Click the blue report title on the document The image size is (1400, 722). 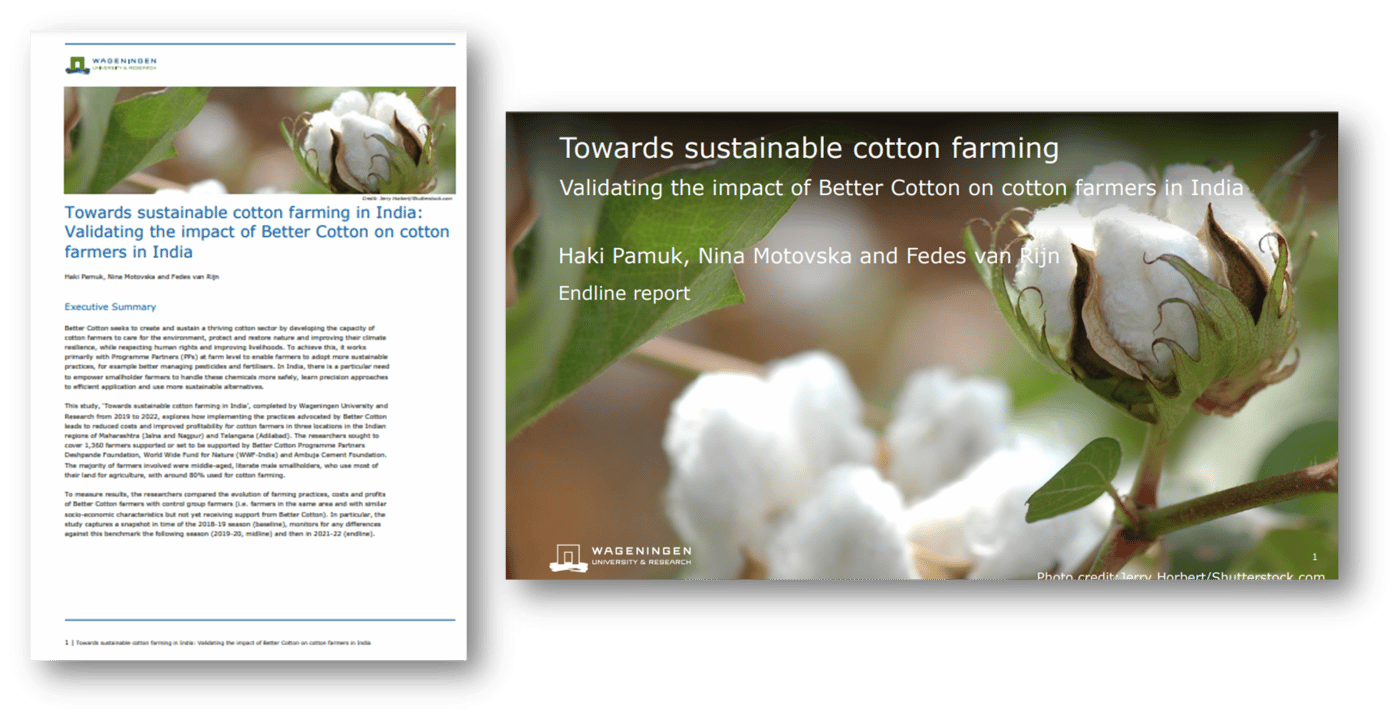[x=257, y=231]
